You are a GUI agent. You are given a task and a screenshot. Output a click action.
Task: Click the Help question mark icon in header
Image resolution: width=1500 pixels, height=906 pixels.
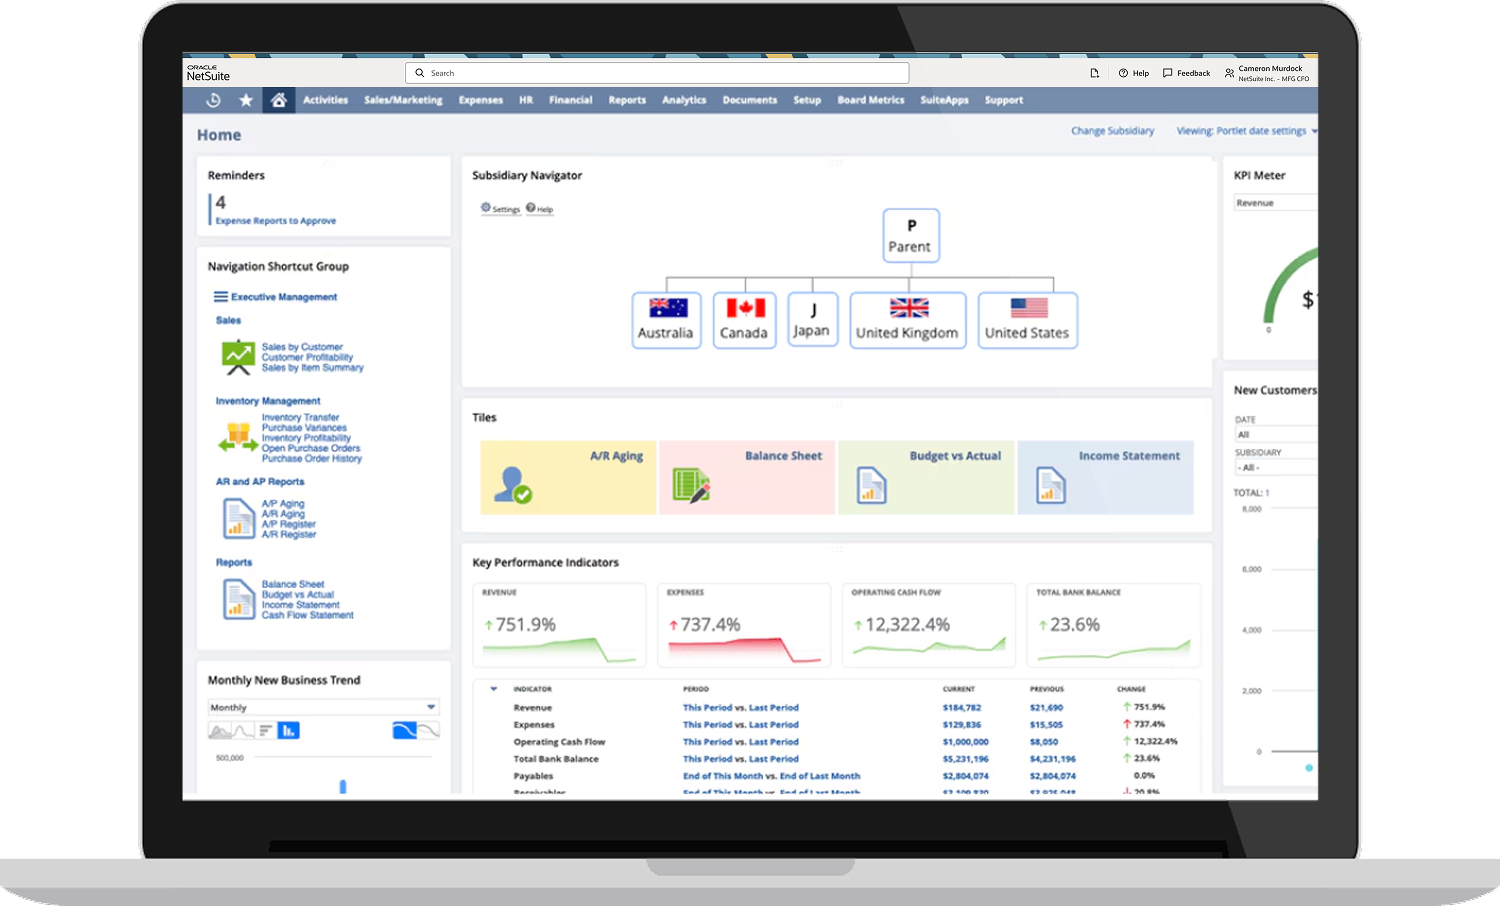coord(1123,73)
